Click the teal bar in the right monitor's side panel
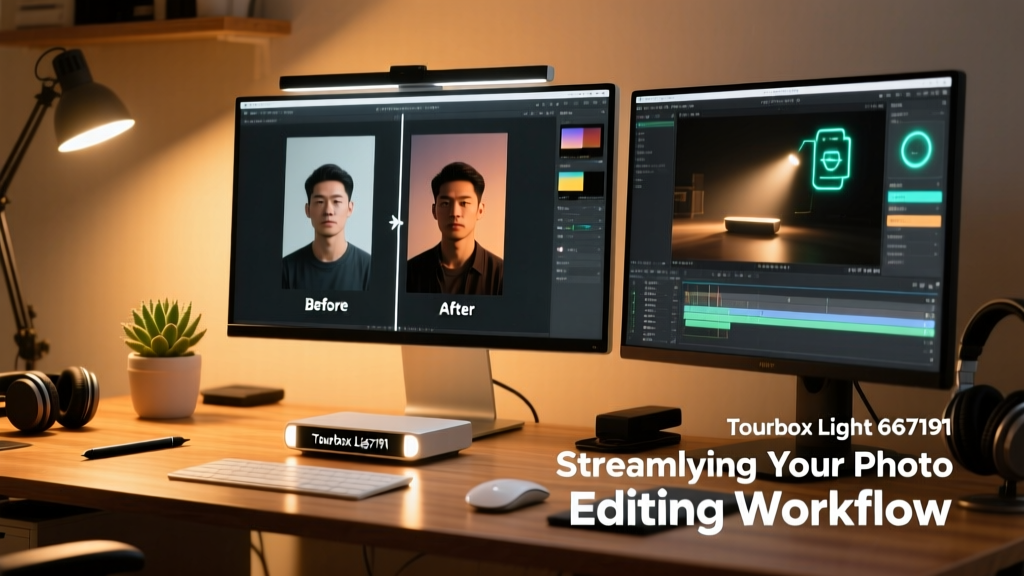This screenshot has width=1024, height=576. [914, 197]
